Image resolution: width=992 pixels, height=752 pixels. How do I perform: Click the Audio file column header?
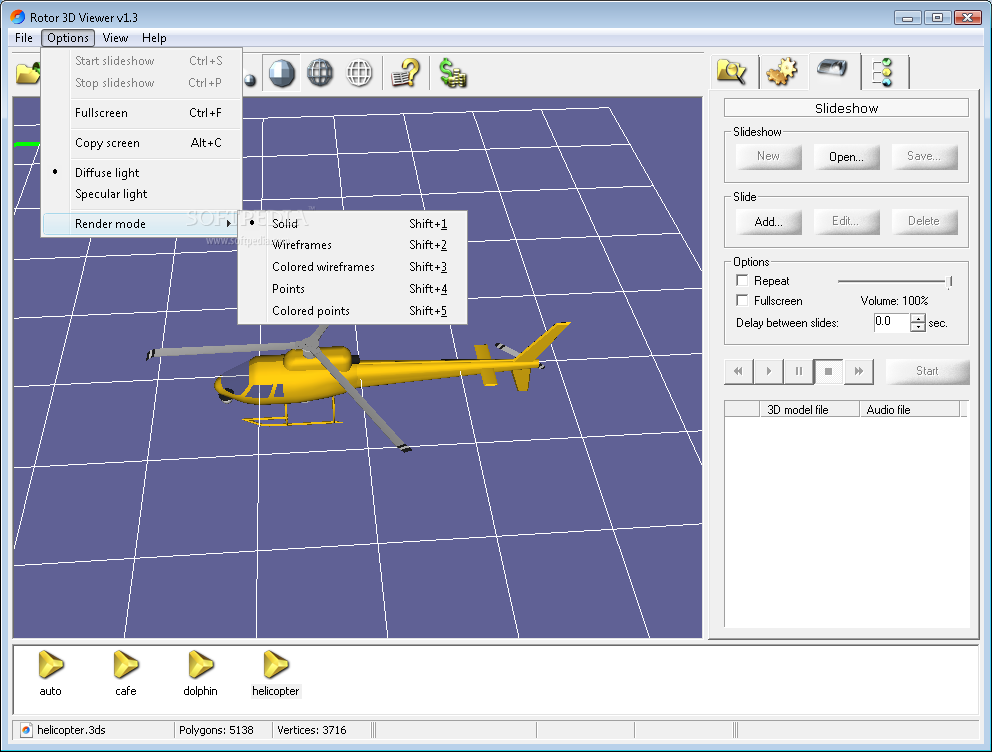click(909, 410)
